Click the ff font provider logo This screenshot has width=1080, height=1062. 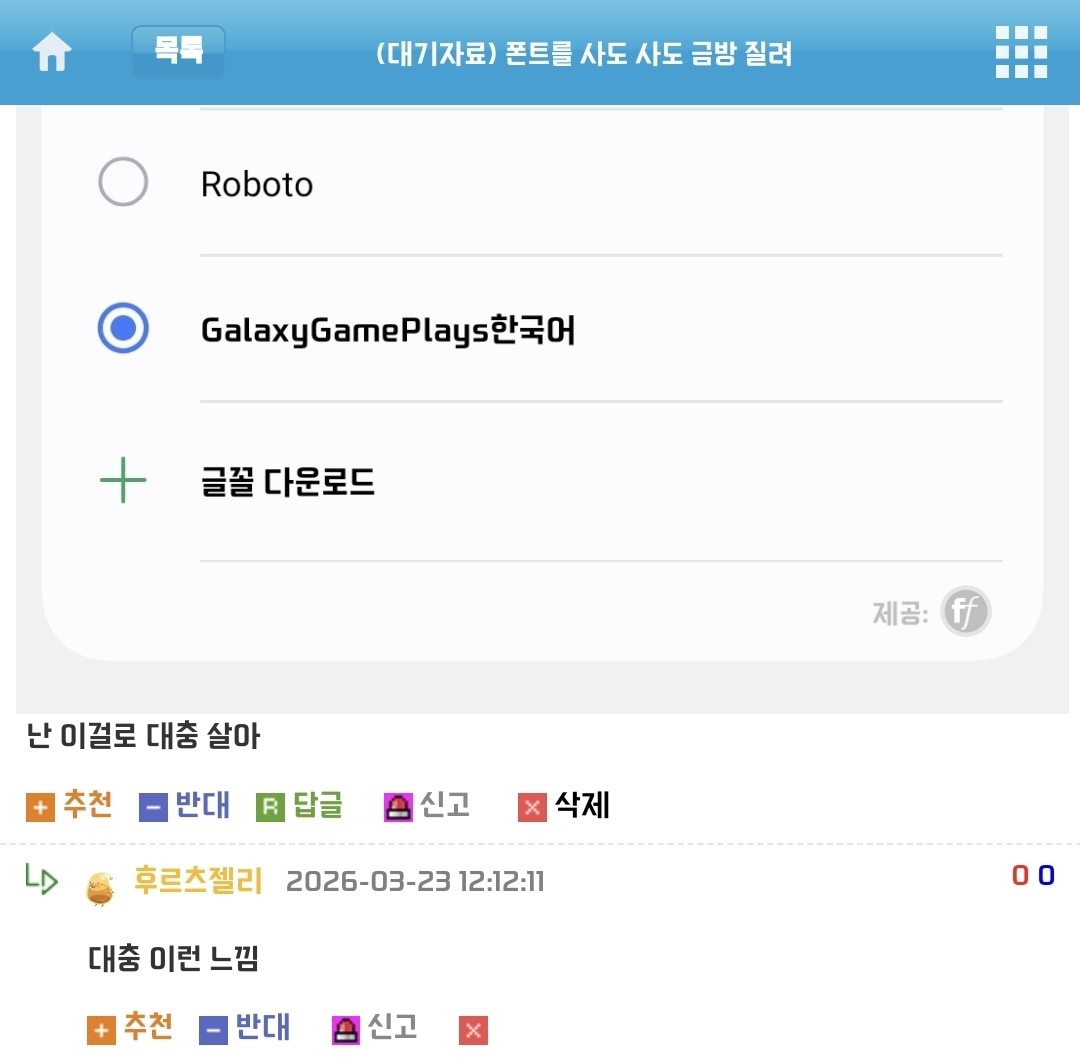tap(967, 612)
